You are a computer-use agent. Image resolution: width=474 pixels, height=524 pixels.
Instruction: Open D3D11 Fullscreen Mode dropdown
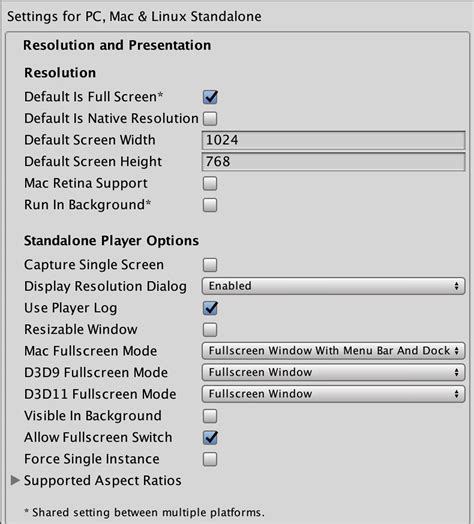pos(333,394)
